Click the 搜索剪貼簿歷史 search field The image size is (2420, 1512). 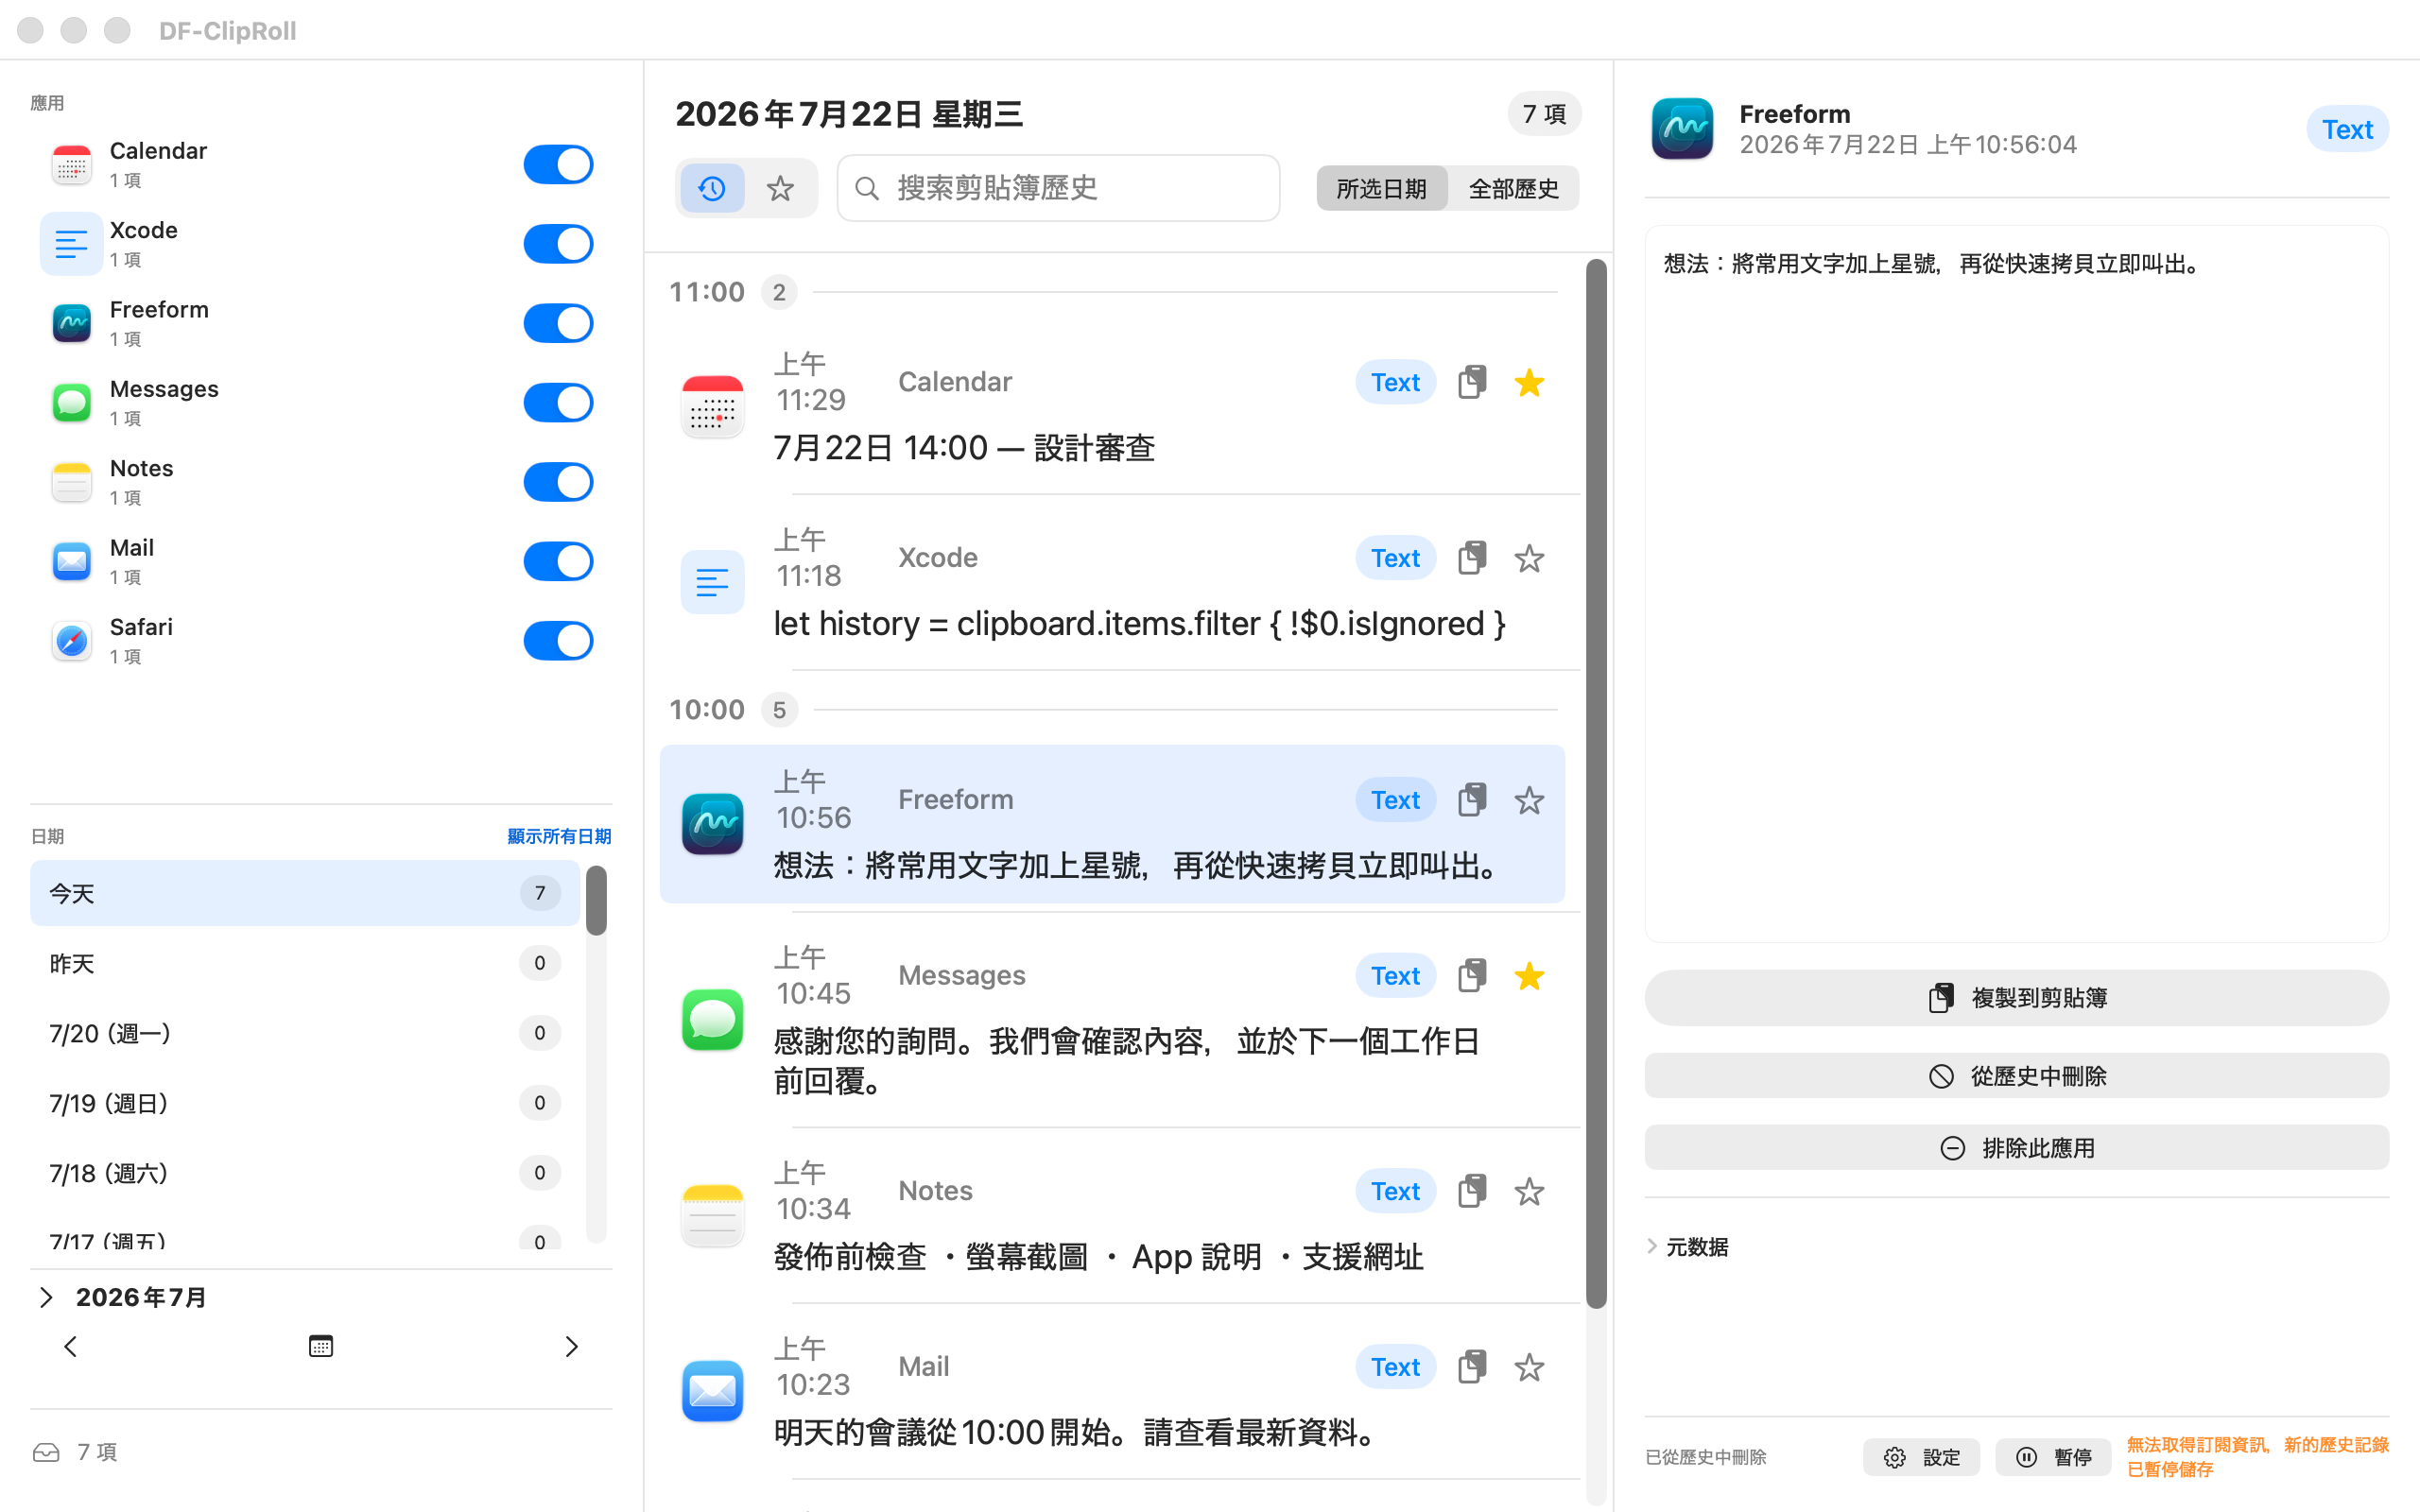click(1058, 188)
